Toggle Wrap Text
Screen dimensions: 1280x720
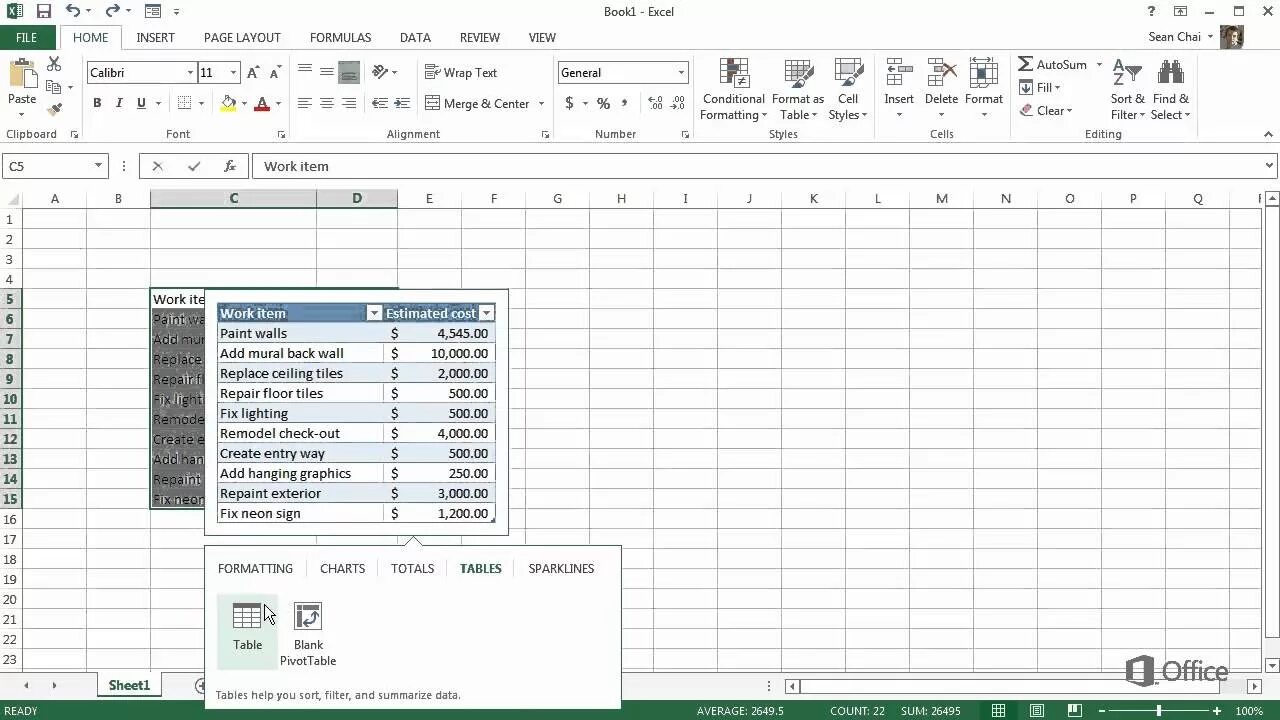pos(461,72)
